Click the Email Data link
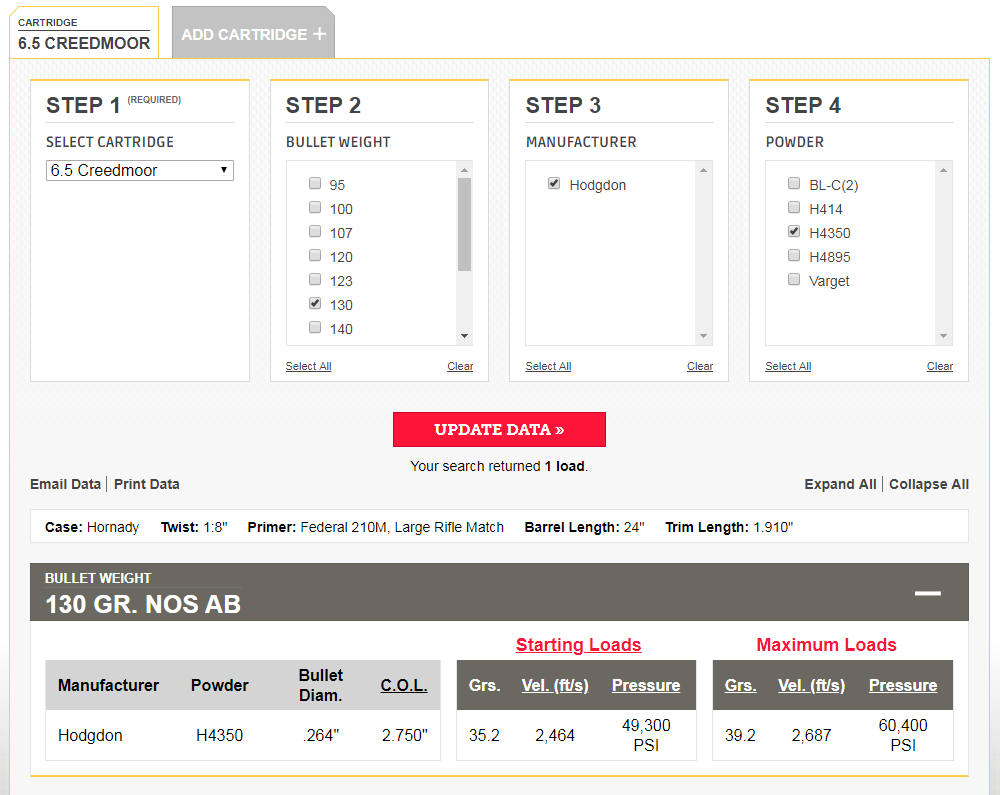1000x795 pixels. [65, 484]
